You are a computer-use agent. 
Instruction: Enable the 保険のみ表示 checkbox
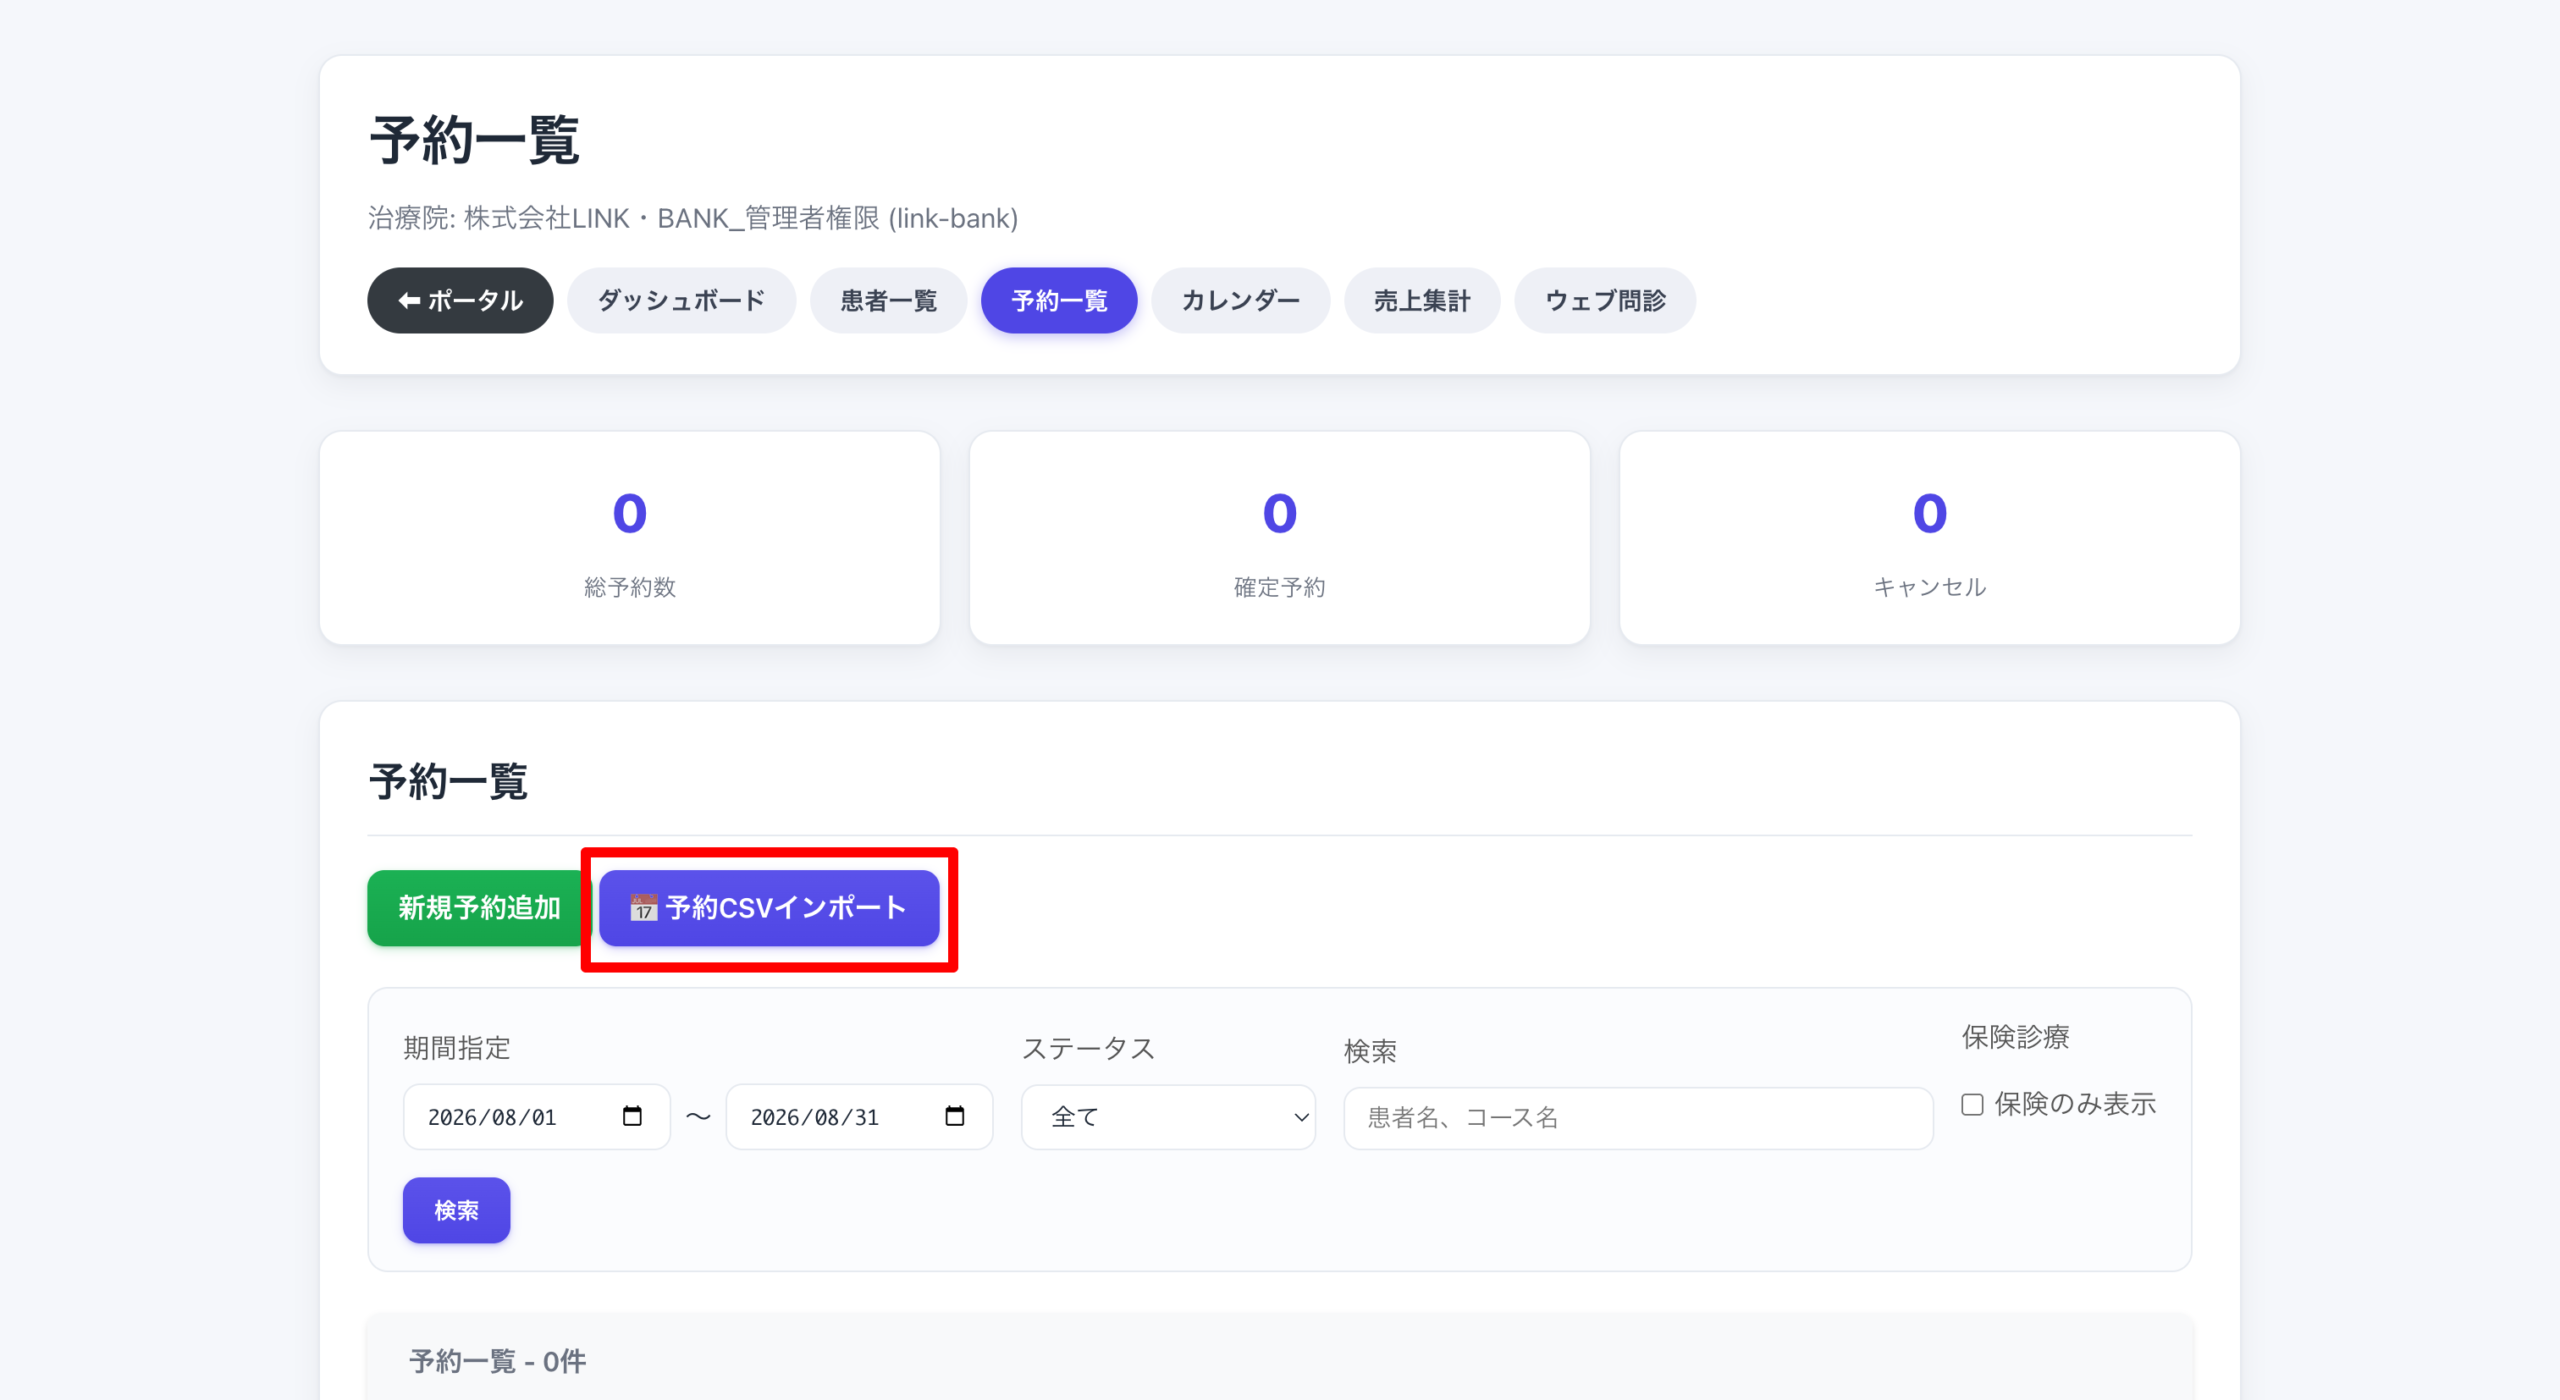[1972, 1104]
